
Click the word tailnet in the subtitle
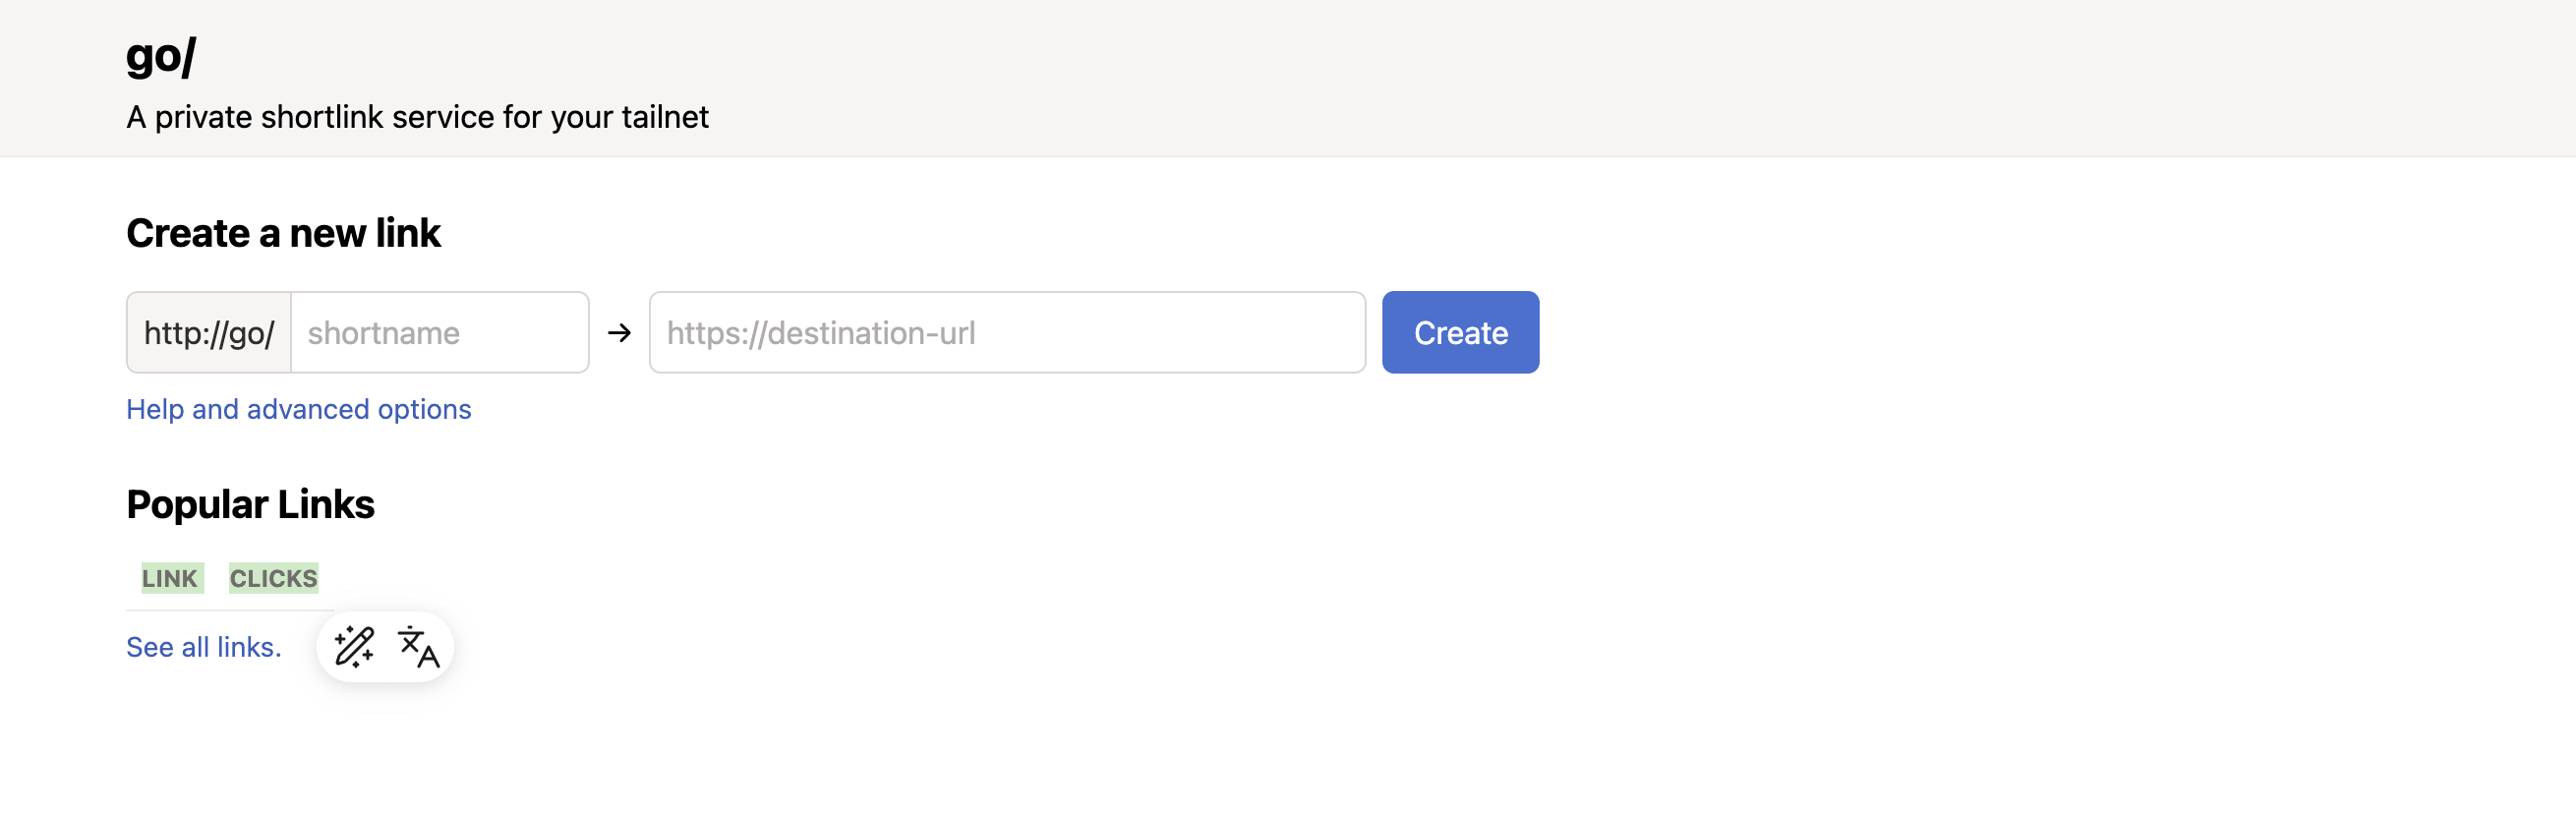click(x=664, y=117)
